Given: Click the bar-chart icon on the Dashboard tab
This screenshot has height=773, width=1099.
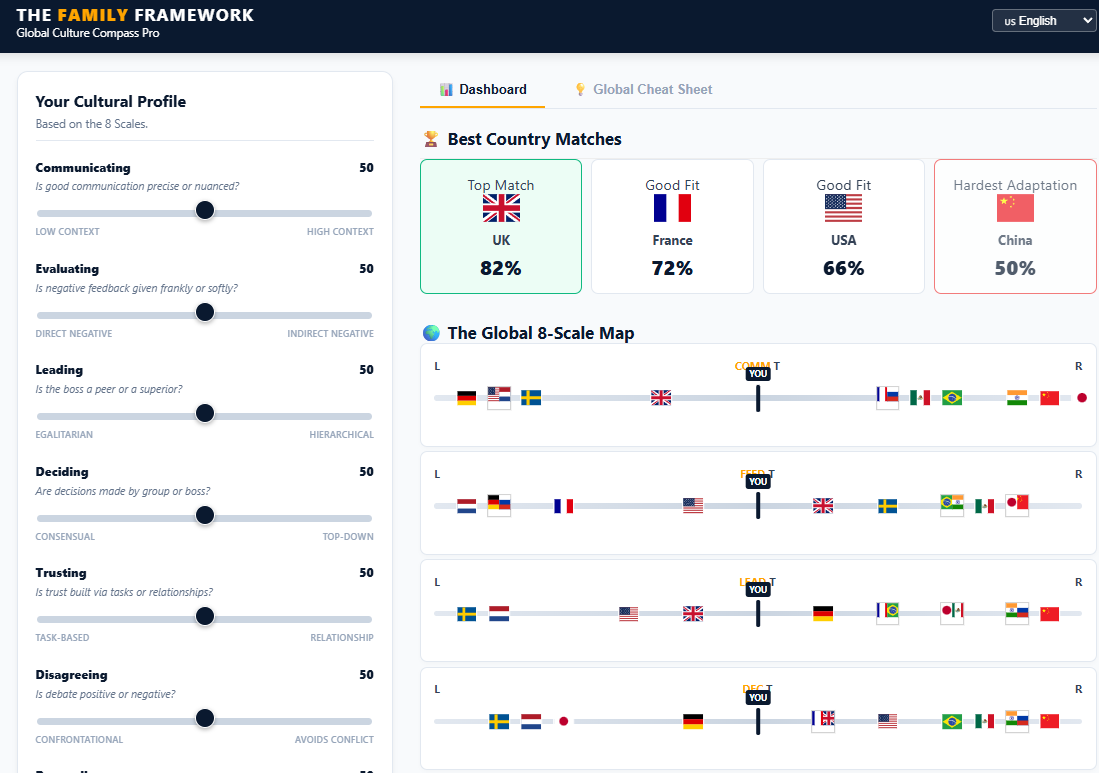Looking at the screenshot, I should coord(444,88).
